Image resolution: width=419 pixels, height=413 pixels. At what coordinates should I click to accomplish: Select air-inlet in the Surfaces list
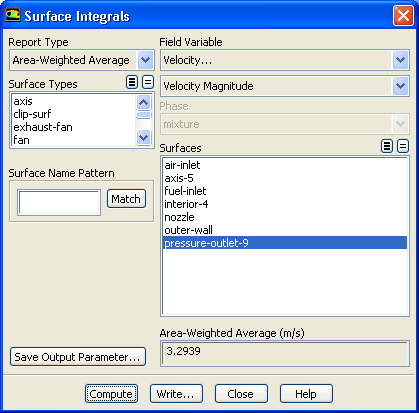point(182,165)
